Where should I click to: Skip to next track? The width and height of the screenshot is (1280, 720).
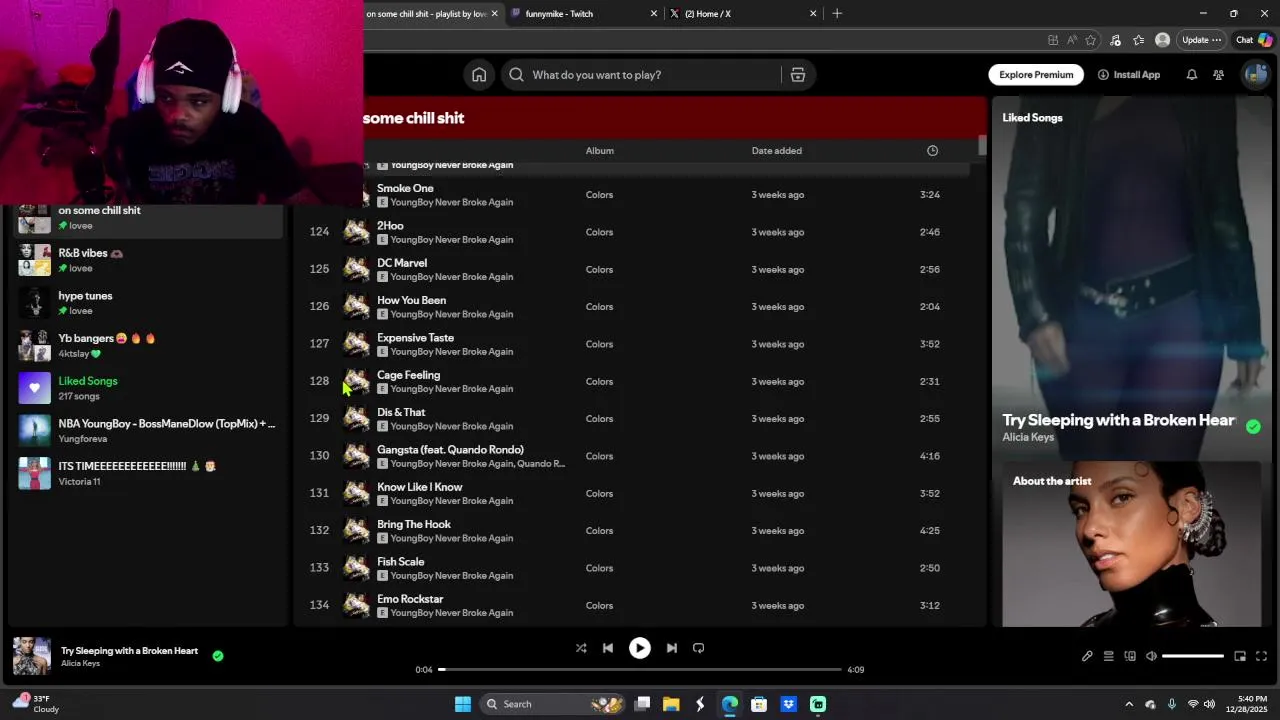672,648
